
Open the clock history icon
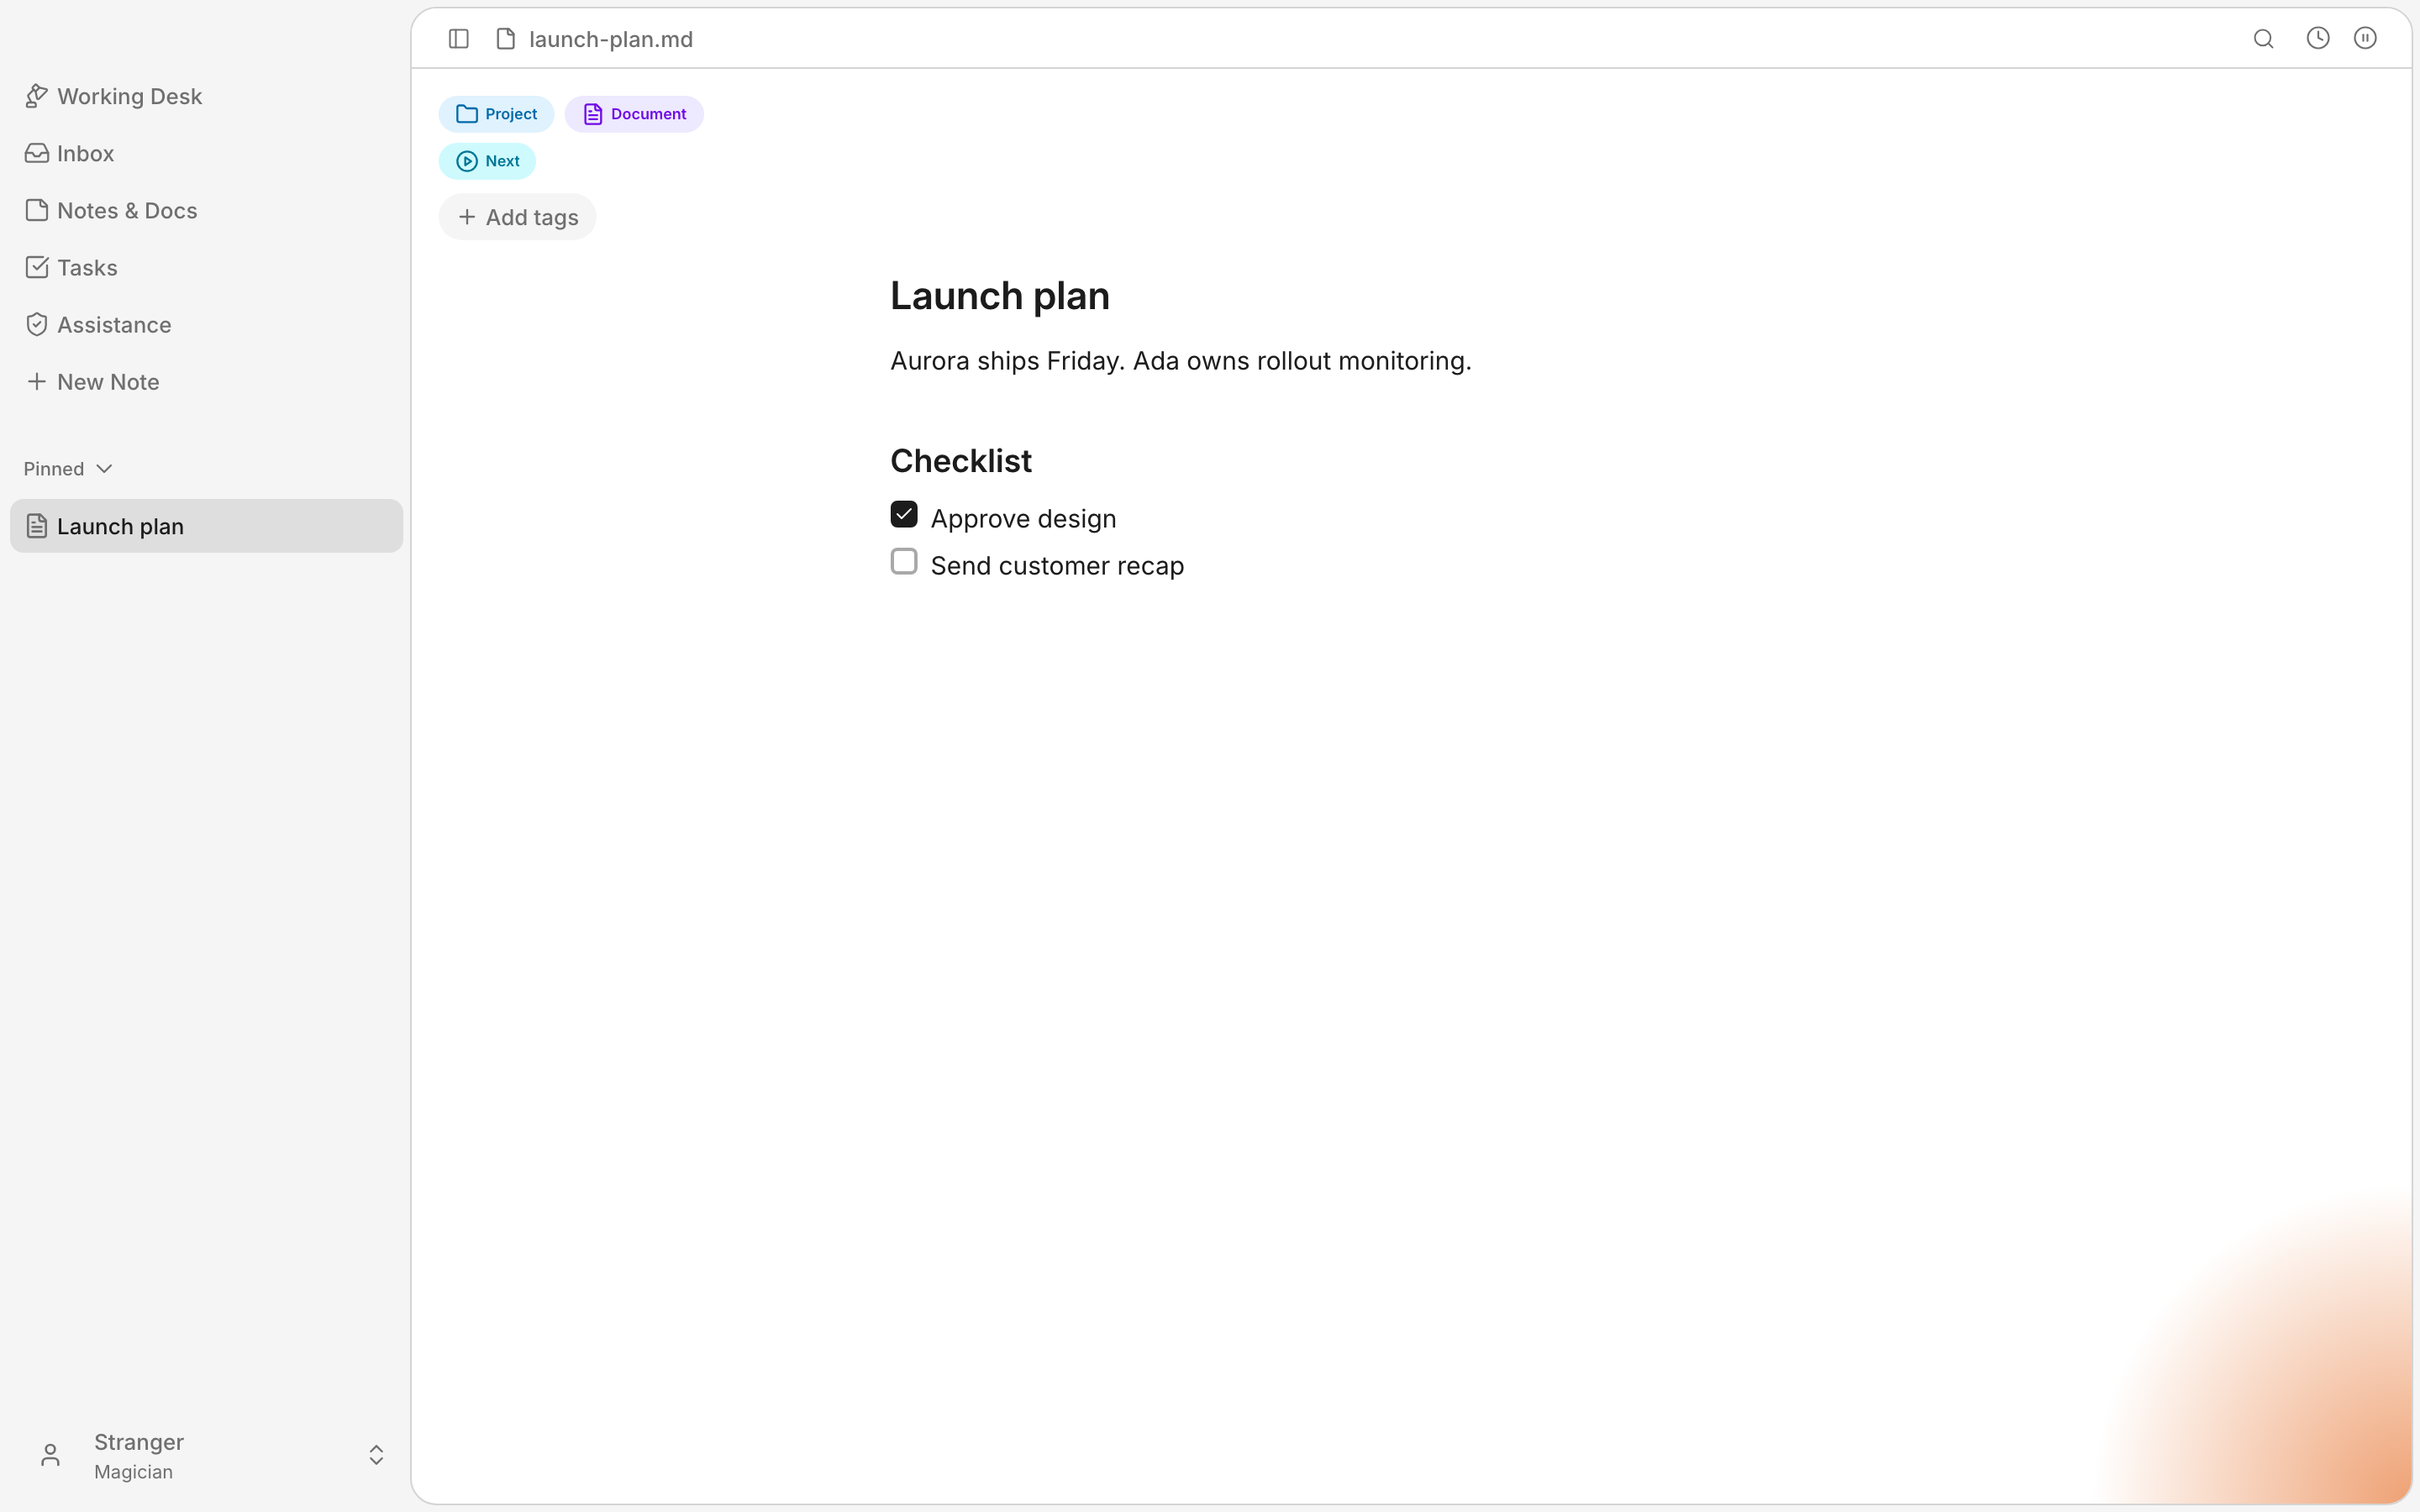2318,38
